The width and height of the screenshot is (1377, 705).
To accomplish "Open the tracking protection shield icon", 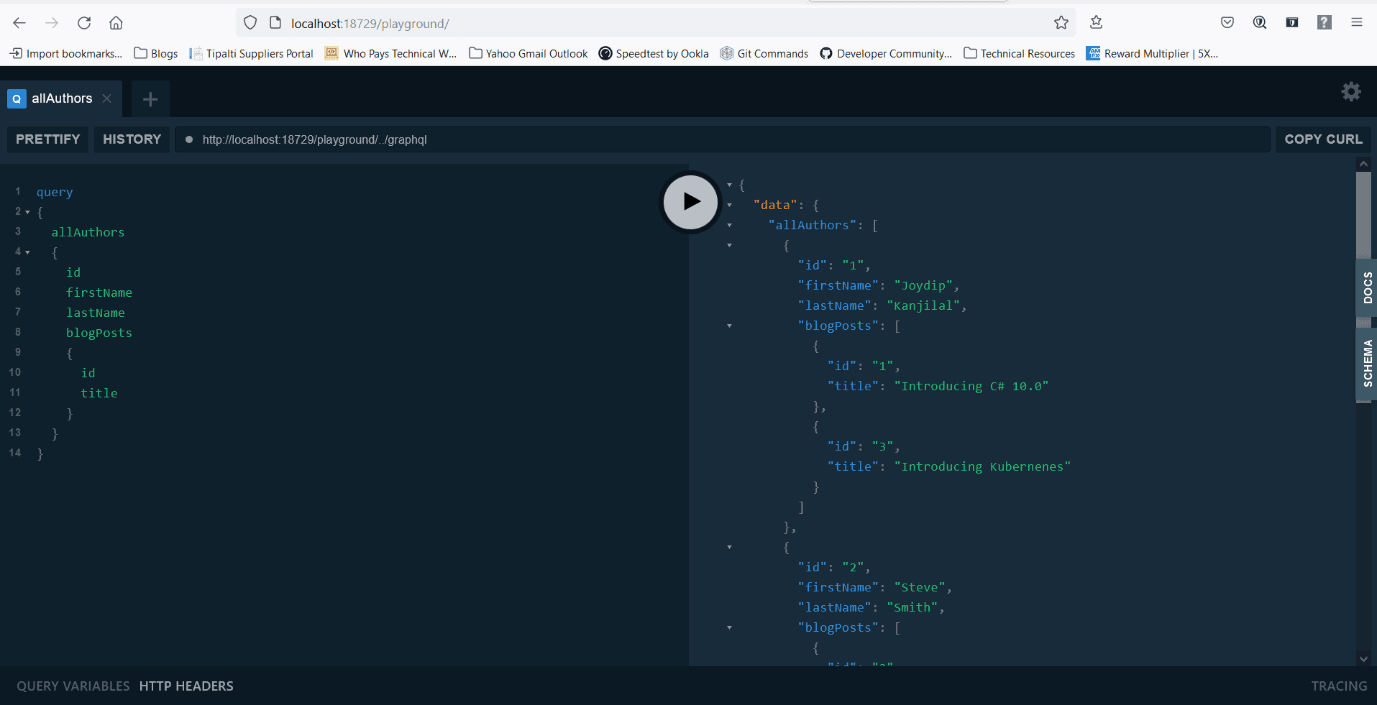I will pyautogui.click(x=251, y=22).
